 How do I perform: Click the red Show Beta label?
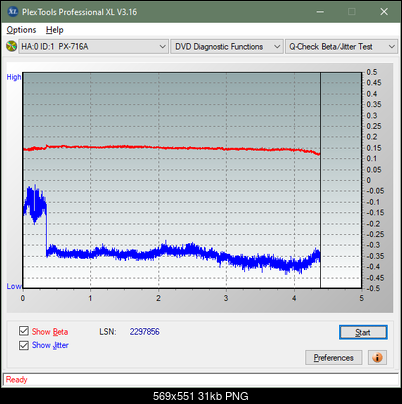tap(50, 332)
